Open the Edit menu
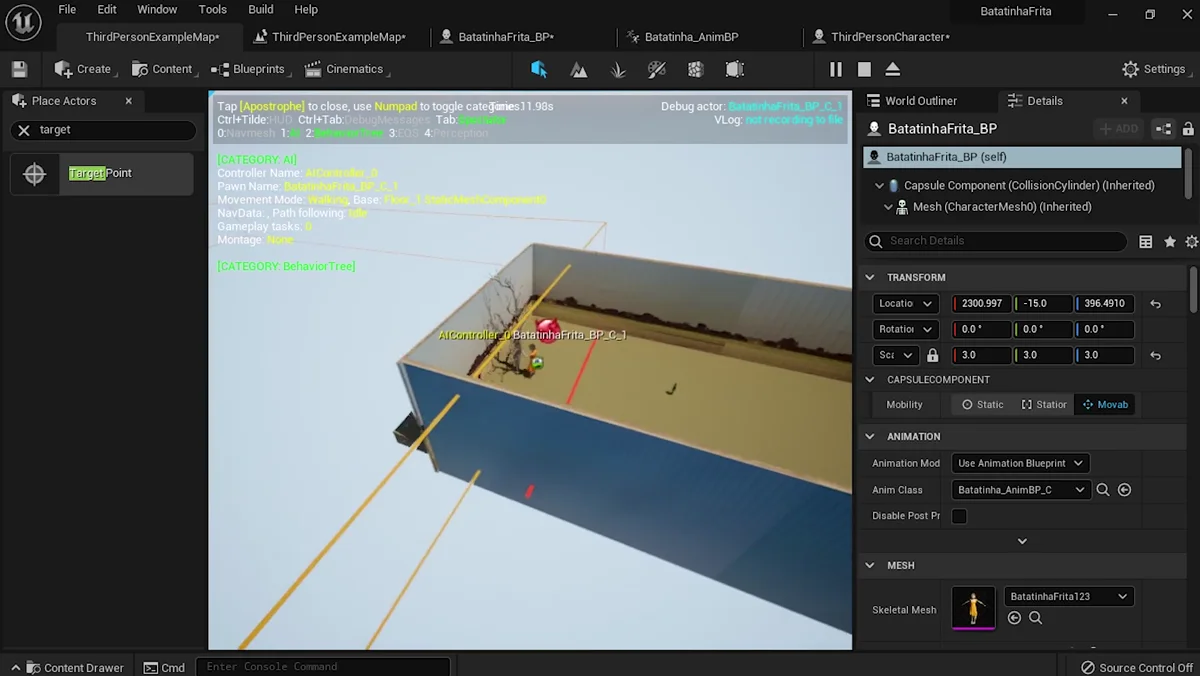Screen dimensions: 1200x676 click(x=107, y=10)
